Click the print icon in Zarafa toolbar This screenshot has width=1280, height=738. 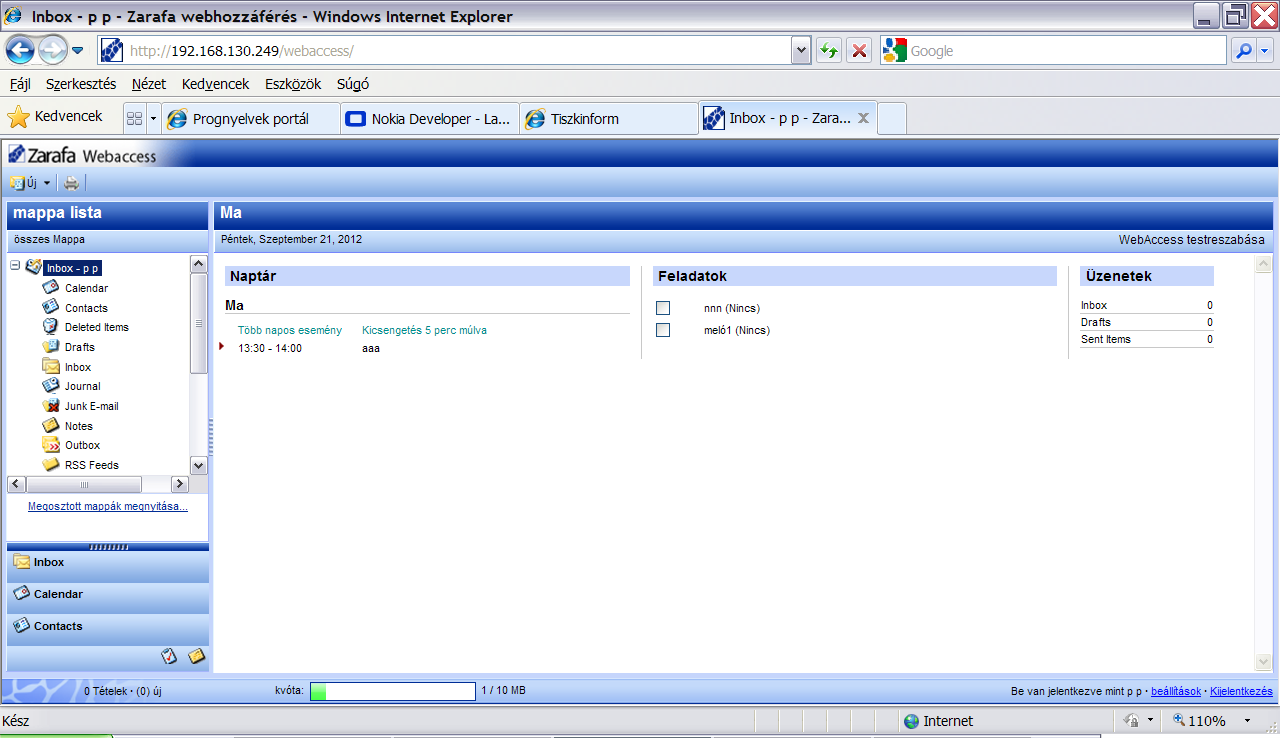[71, 183]
